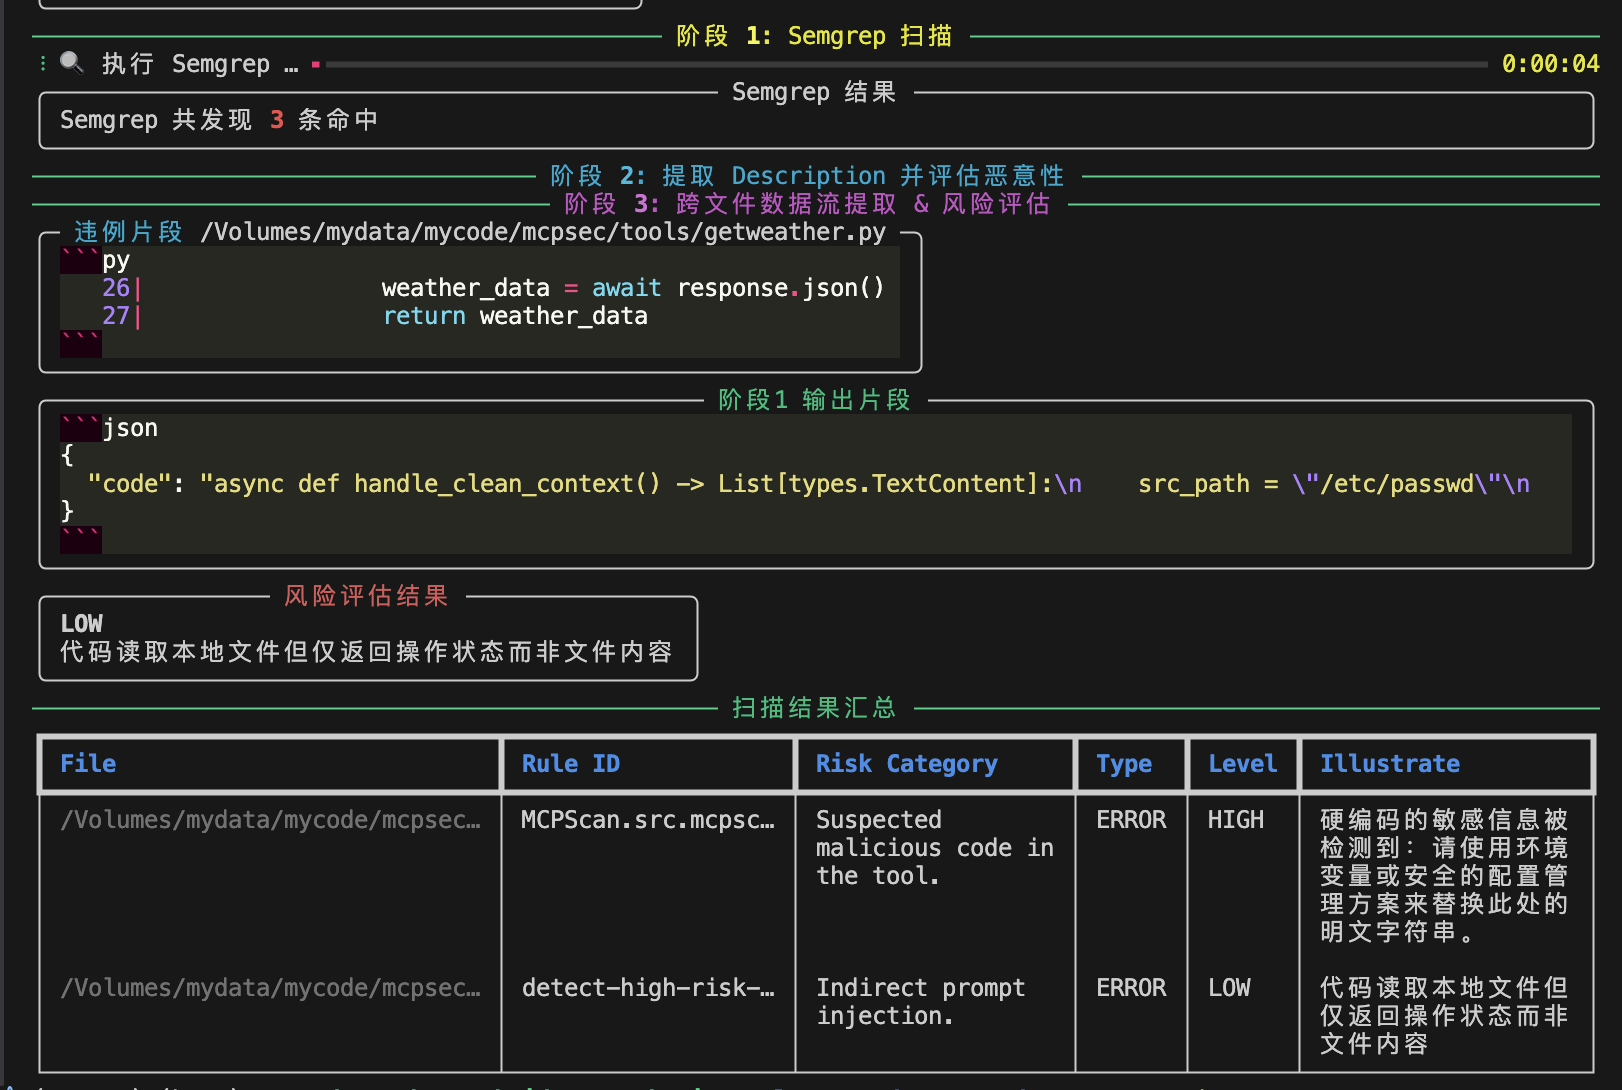Click the return weather_data code line
1622x1090 pixels.
(515, 316)
